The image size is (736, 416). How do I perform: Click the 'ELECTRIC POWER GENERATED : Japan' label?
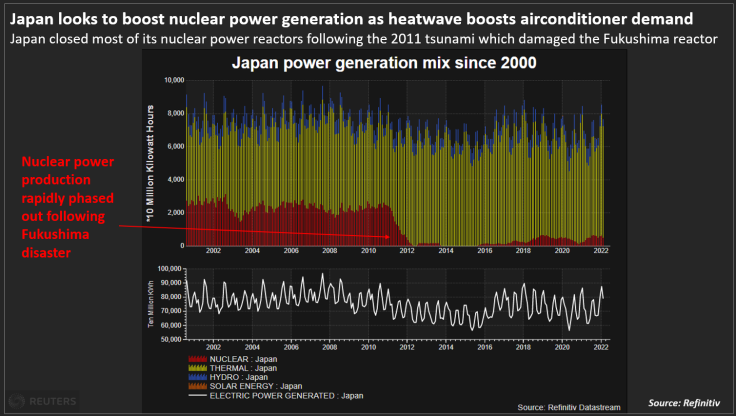click(x=286, y=396)
